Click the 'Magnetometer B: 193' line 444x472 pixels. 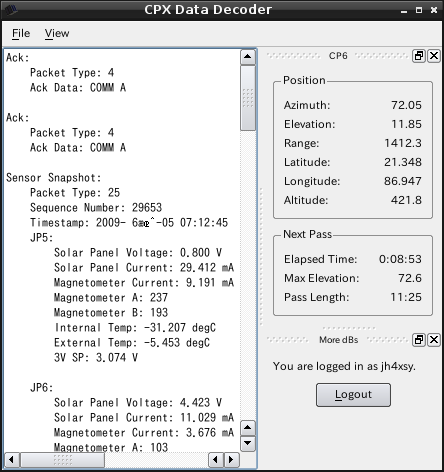click(111, 313)
